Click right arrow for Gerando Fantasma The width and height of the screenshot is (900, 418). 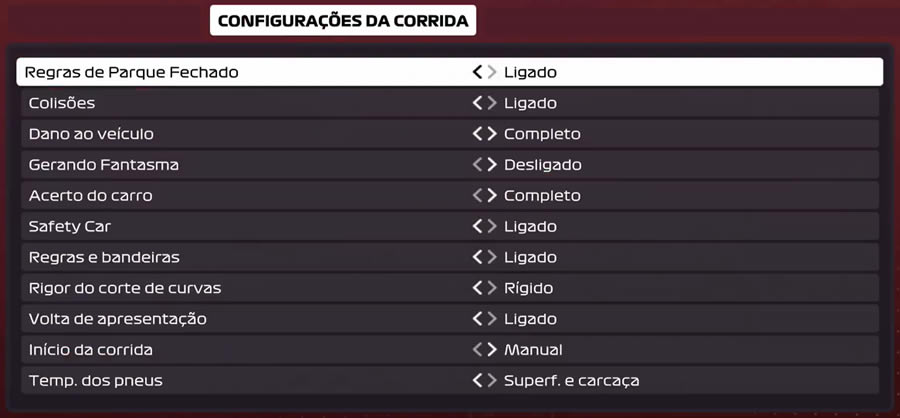492,165
